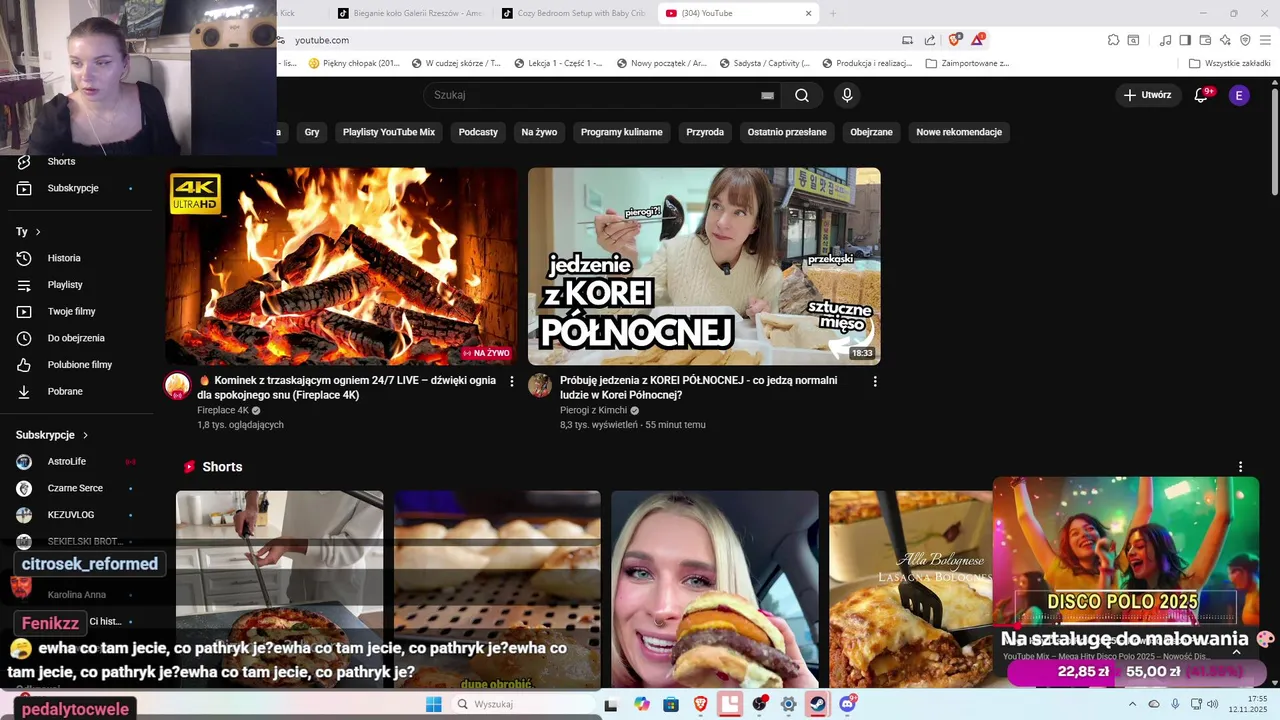Select the Playlisty YouTube Mix chip
Viewport: 1280px width, 720px height.
pos(389,132)
